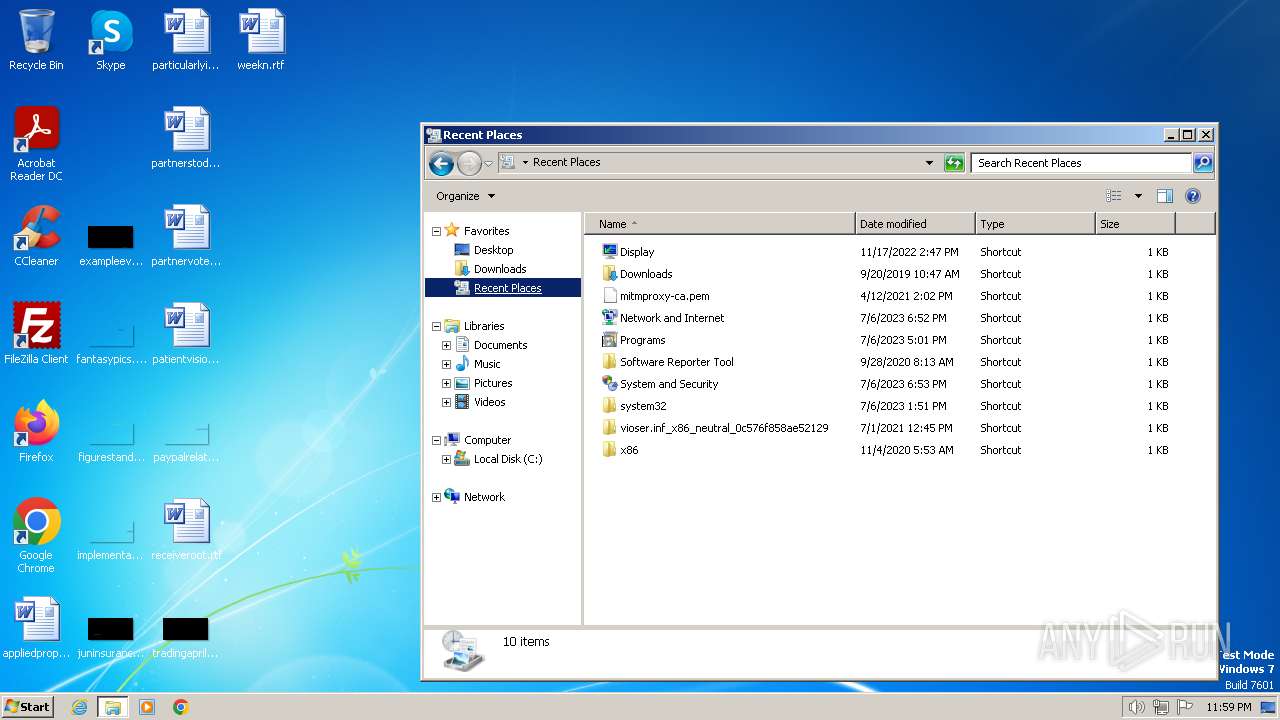Open the view options dropdown arrow

pyautogui.click(x=1138, y=196)
